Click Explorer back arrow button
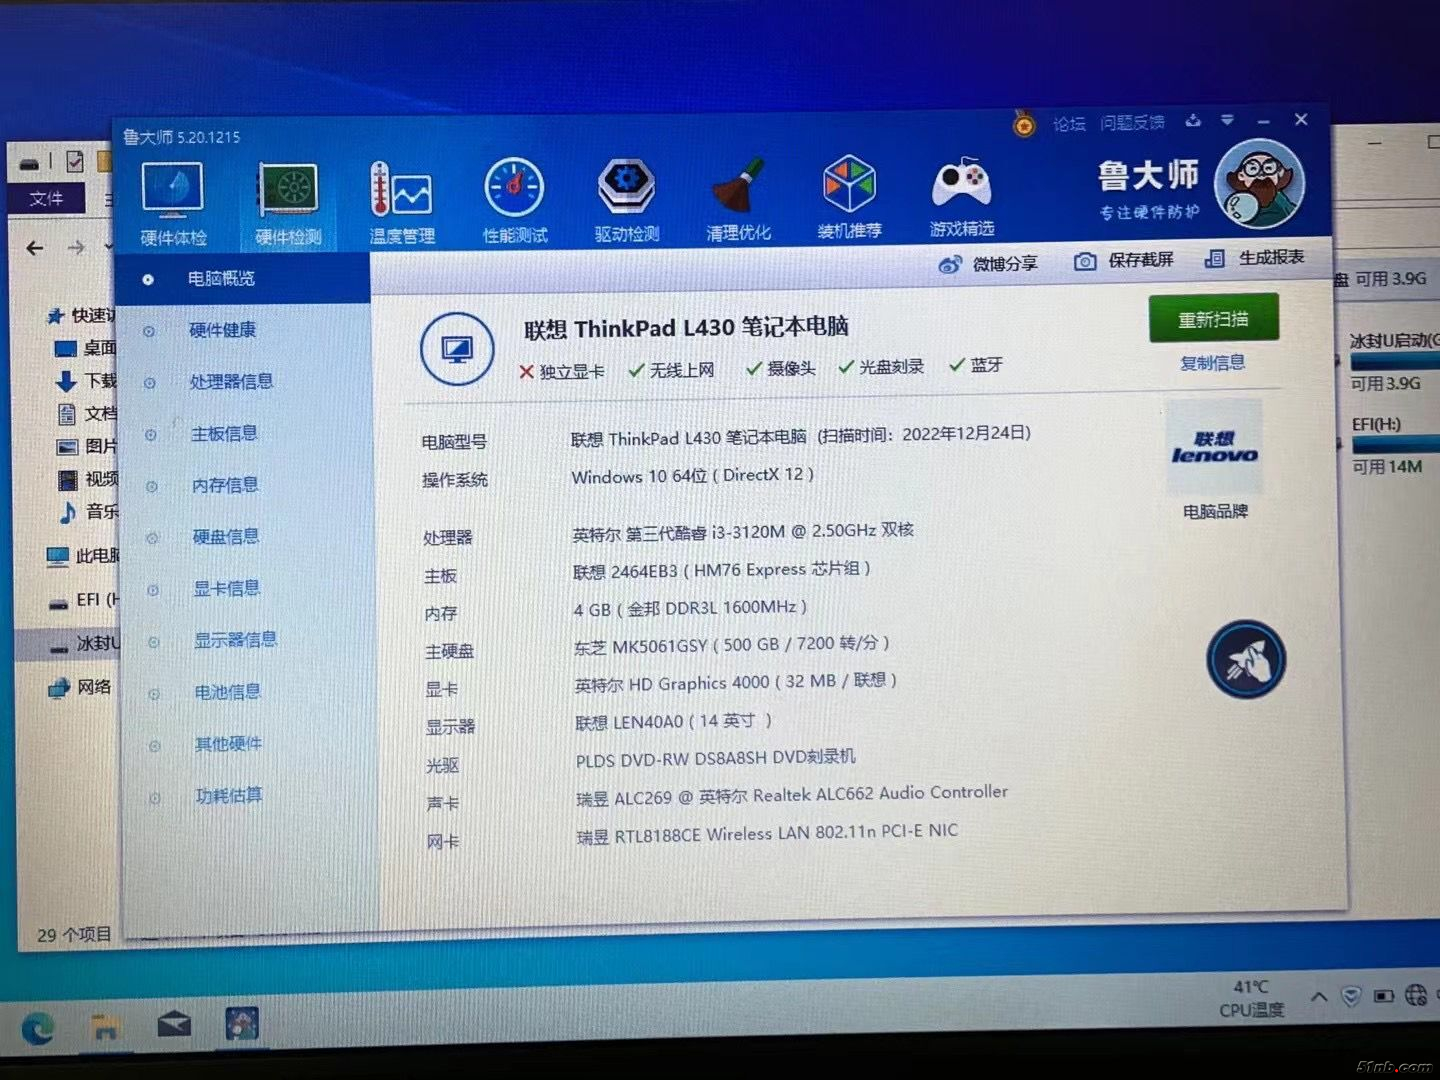This screenshot has height=1080, width=1440. [x=35, y=247]
